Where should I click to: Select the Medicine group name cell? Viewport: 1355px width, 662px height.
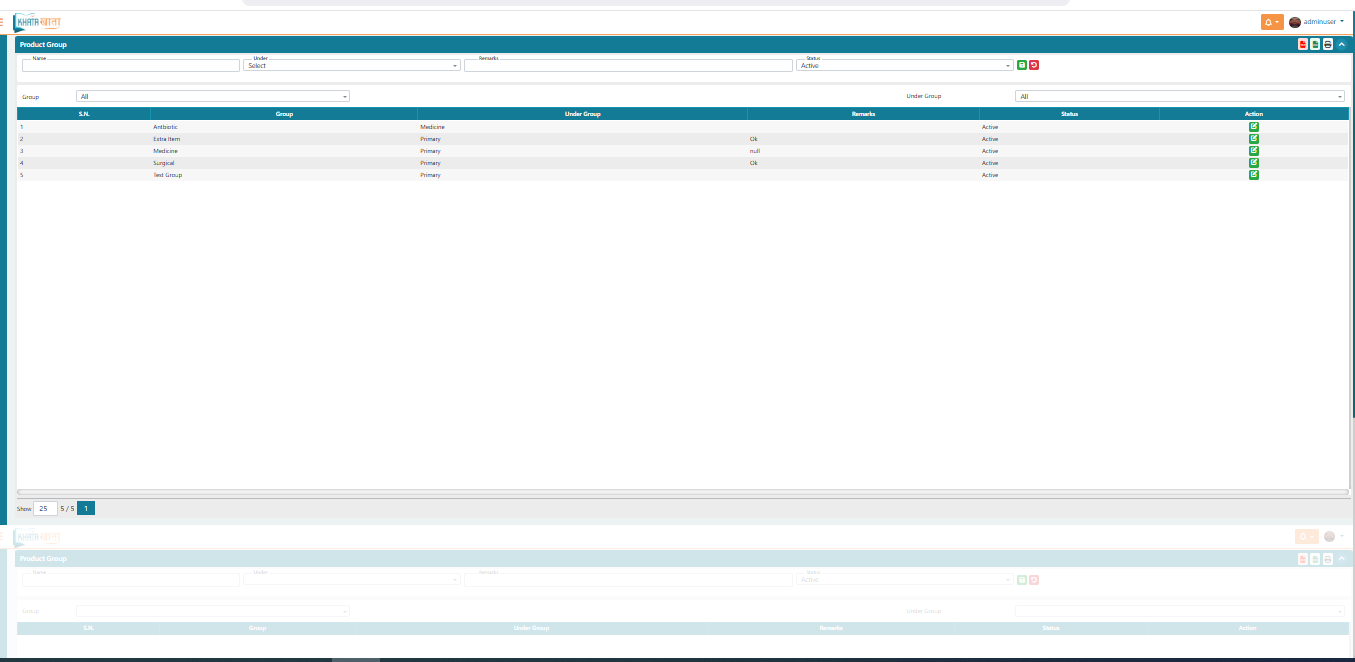pos(284,151)
